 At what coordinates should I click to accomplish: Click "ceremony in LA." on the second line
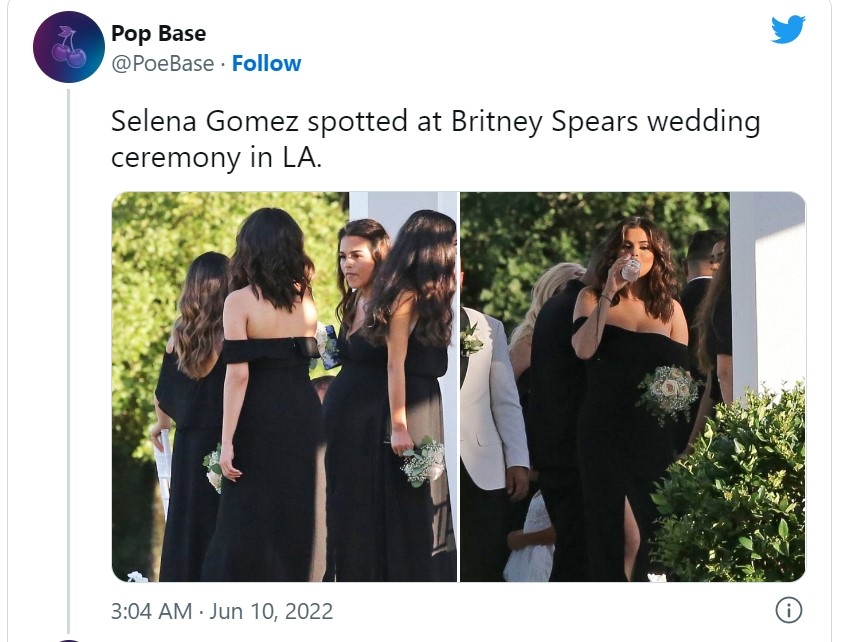tap(216, 158)
